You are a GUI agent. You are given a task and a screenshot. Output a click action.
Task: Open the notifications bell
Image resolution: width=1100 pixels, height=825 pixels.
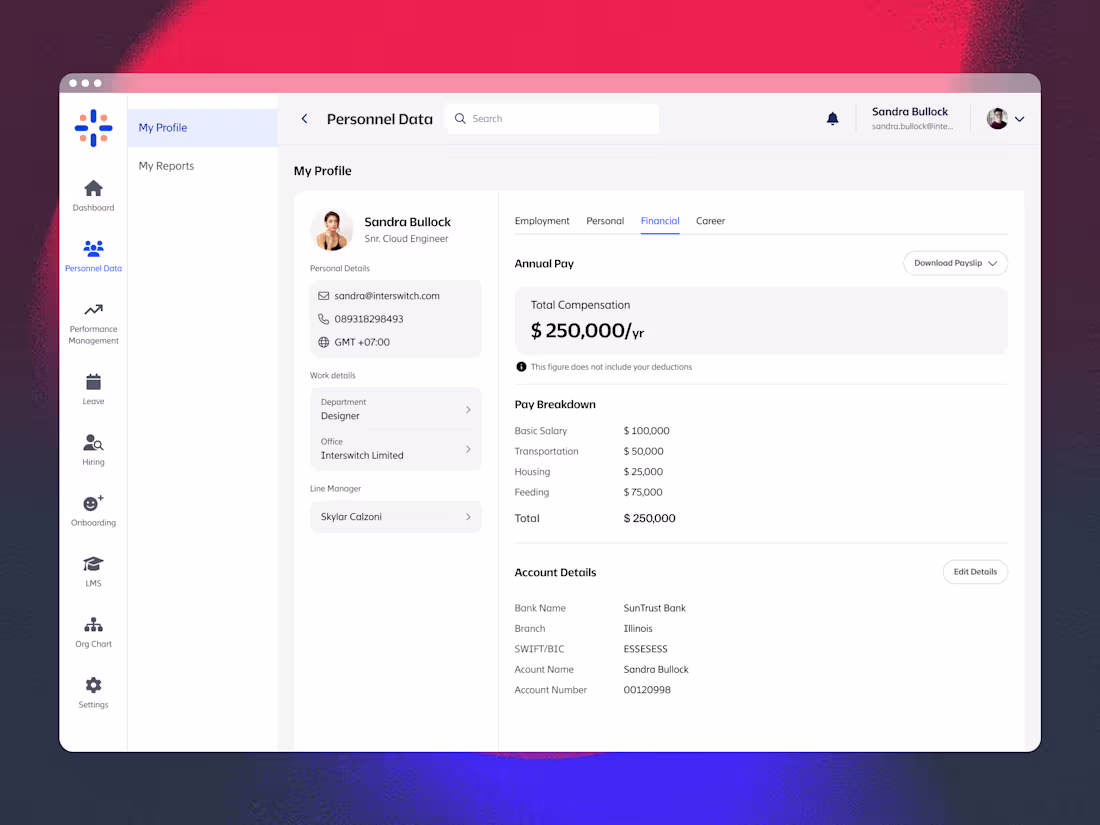833,118
